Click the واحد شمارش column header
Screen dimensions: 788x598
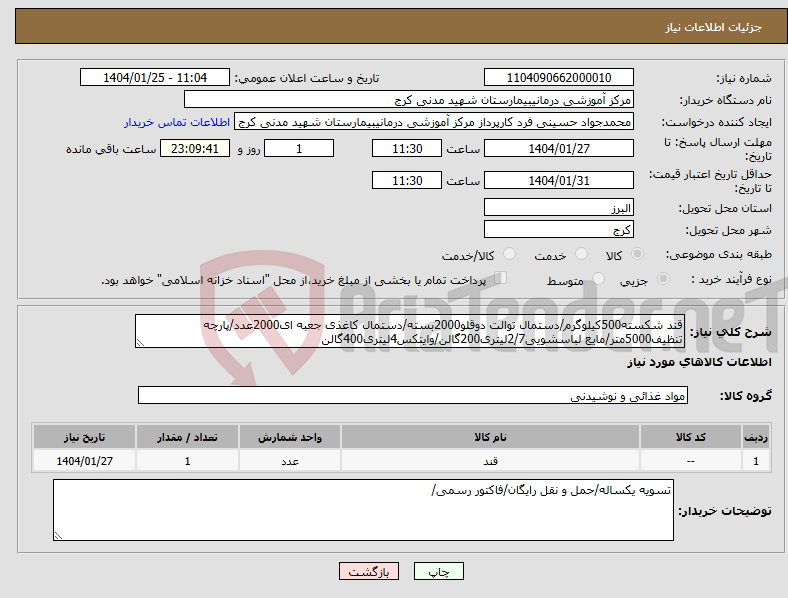click(290, 437)
